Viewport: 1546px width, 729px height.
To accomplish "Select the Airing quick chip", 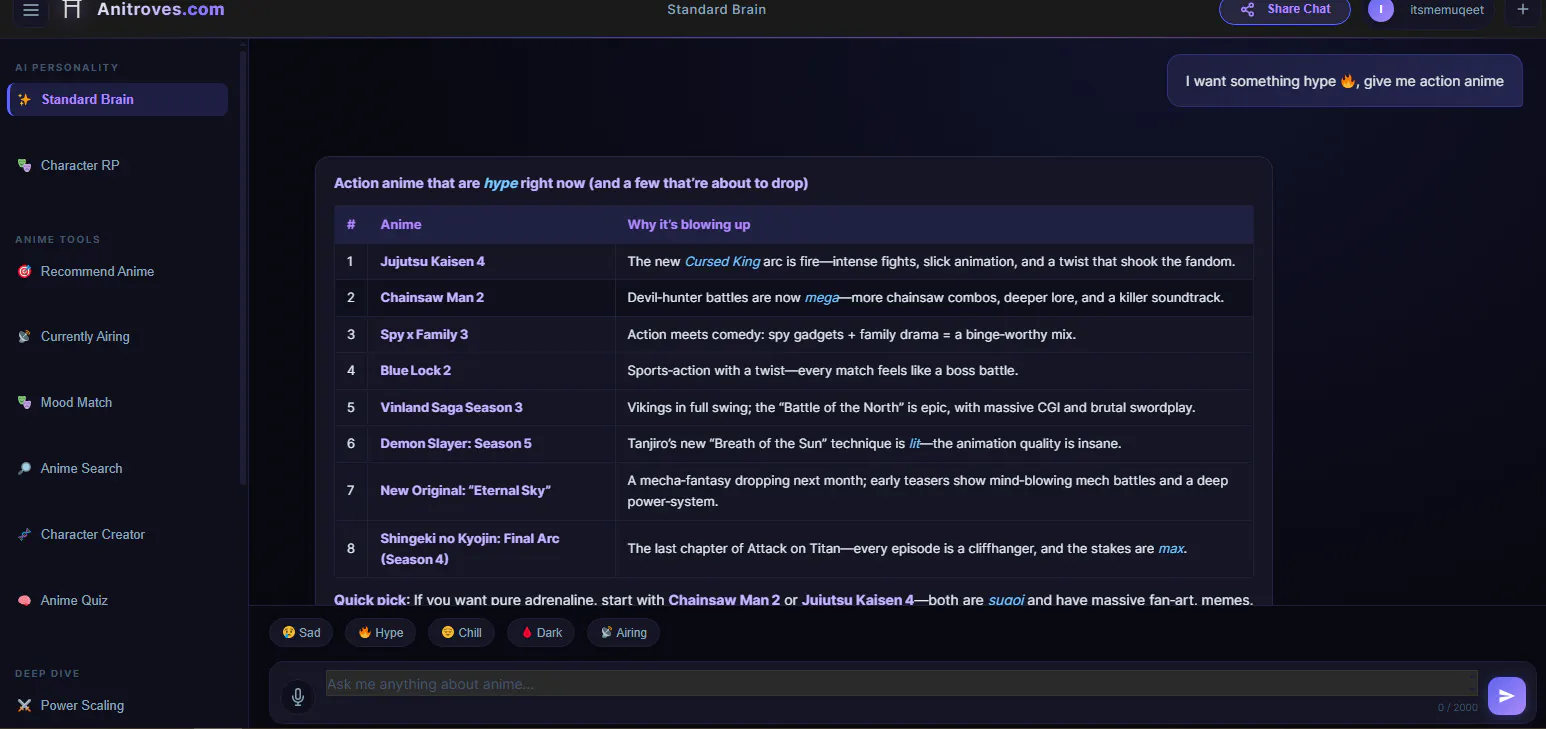I will tap(623, 633).
